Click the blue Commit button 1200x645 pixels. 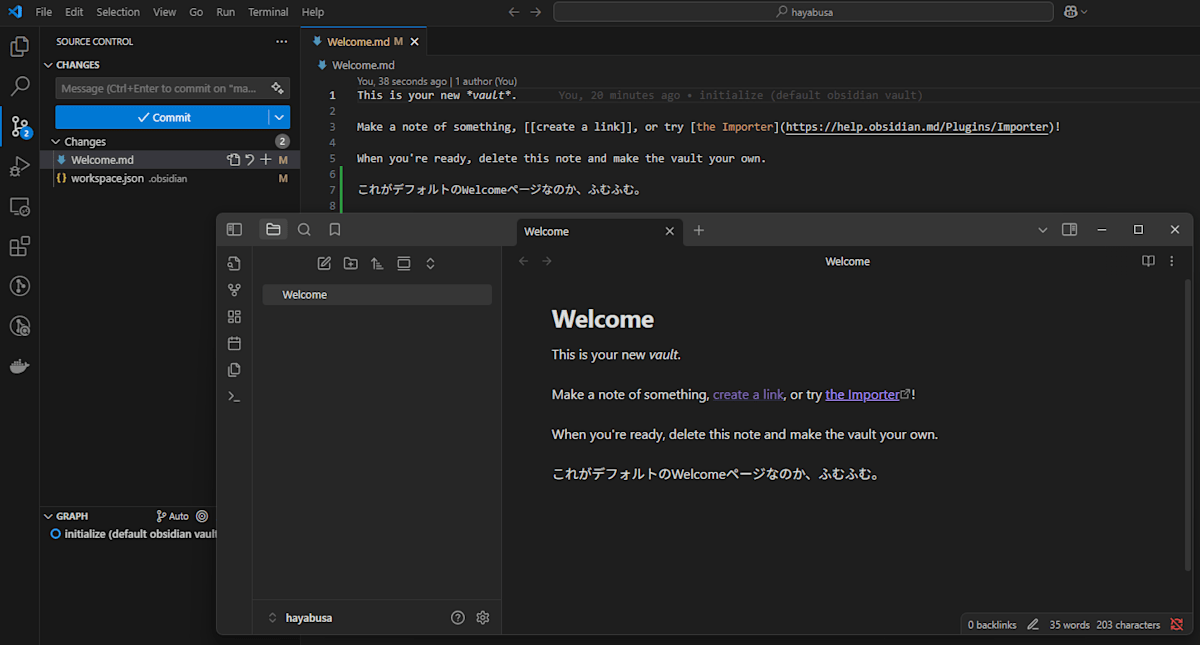162,117
